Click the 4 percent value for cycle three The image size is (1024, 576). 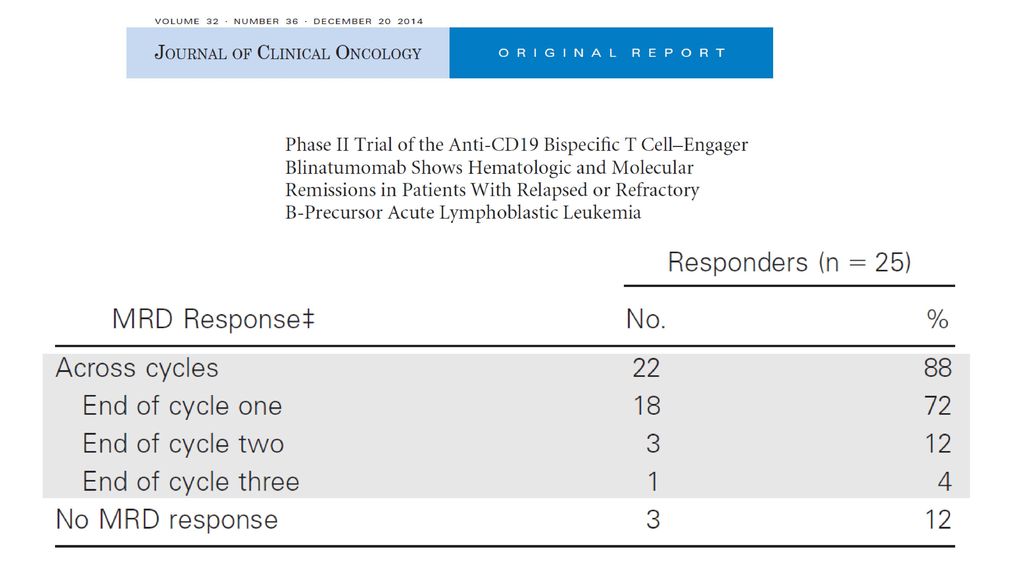click(944, 482)
